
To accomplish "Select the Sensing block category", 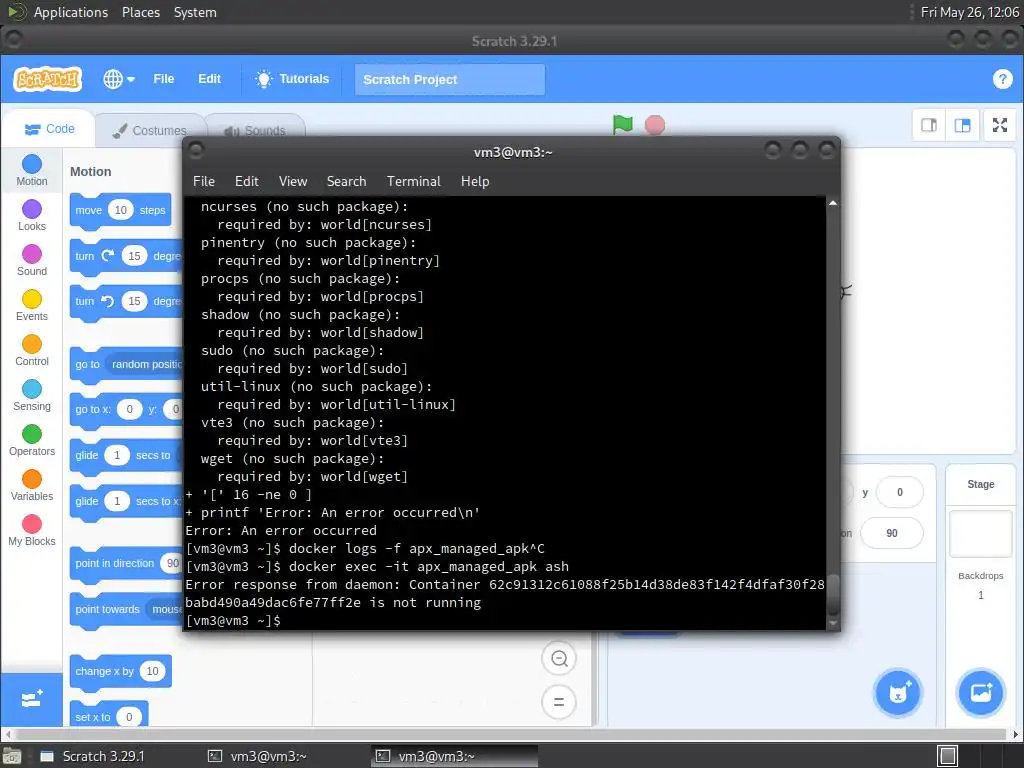I will click(31, 396).
